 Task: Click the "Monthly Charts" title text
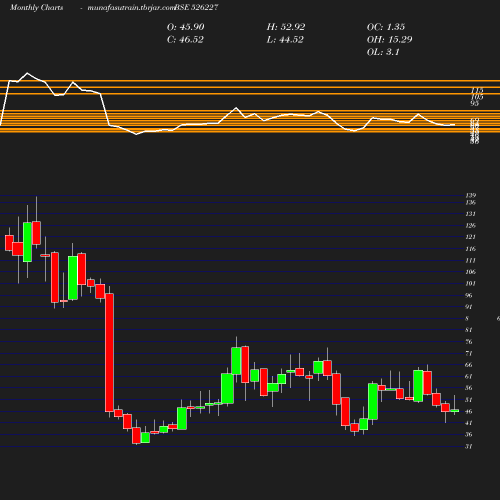point(37,8)
